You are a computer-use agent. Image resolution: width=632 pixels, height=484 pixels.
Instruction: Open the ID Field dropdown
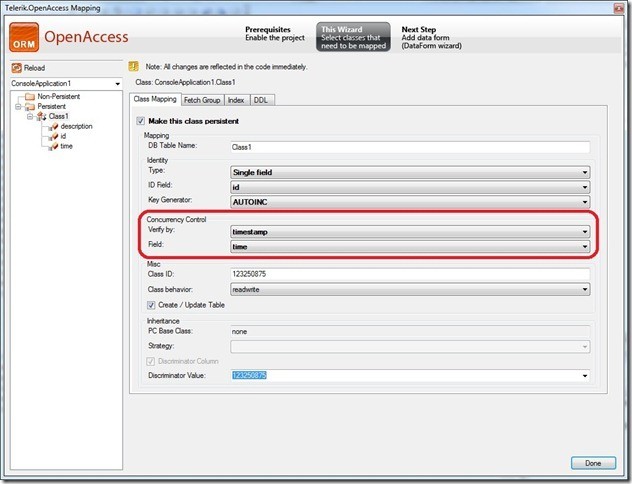[410, 187]
